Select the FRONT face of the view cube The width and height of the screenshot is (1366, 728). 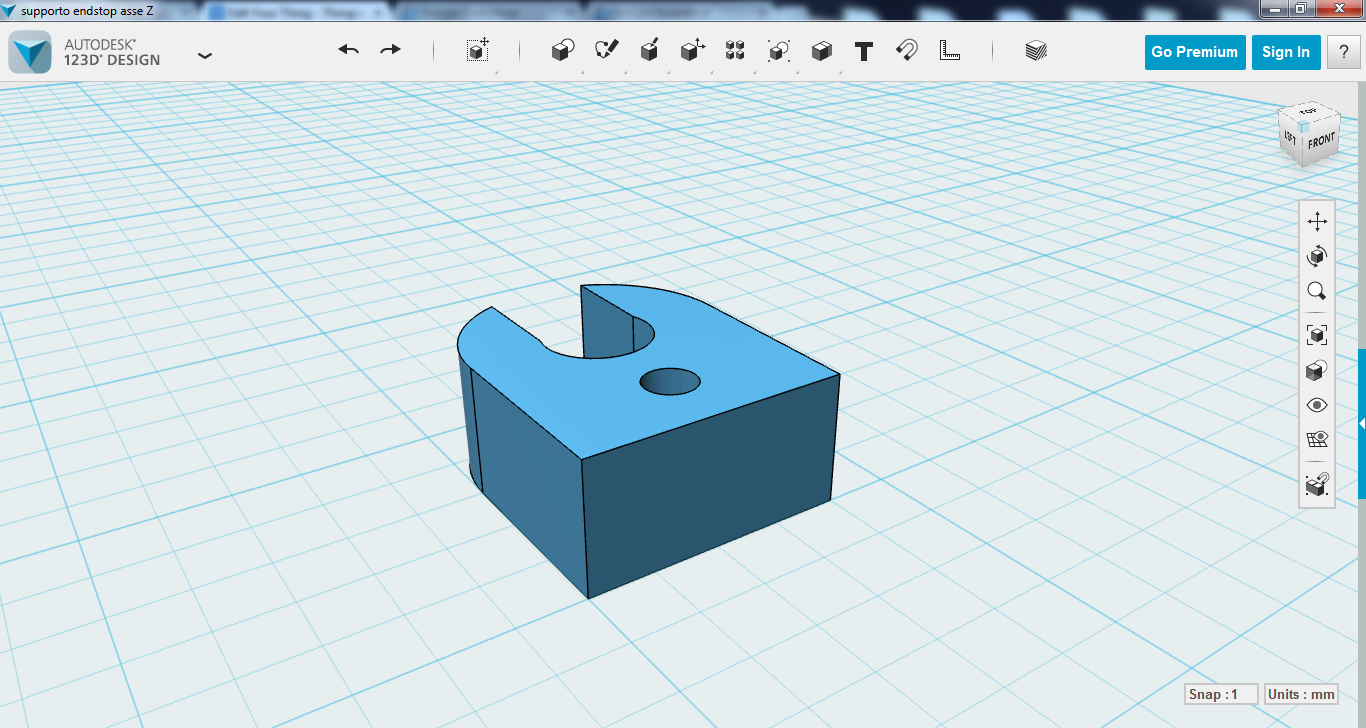click(1320, 141)
